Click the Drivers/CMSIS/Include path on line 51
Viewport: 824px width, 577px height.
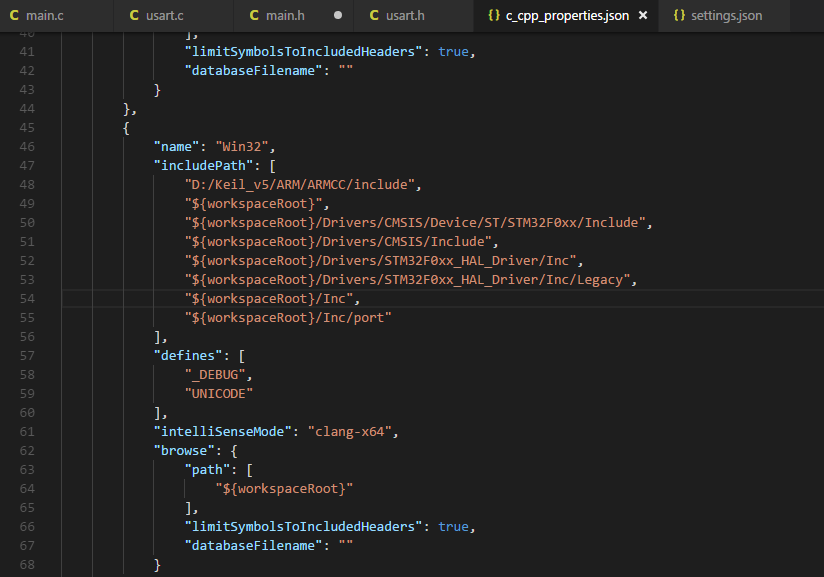click(x=338, y=242)
